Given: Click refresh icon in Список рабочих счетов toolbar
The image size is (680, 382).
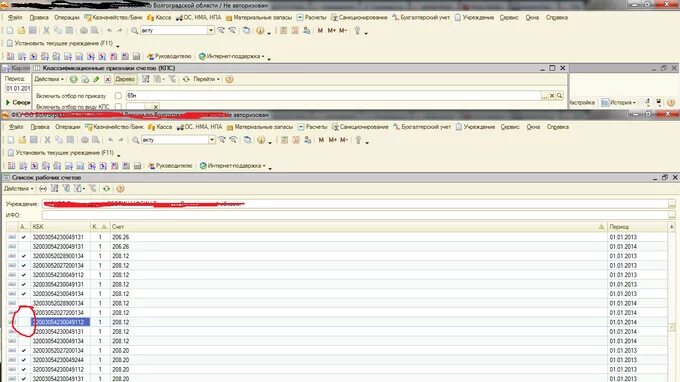Looking at the screenshot, I should pos(106,189).
